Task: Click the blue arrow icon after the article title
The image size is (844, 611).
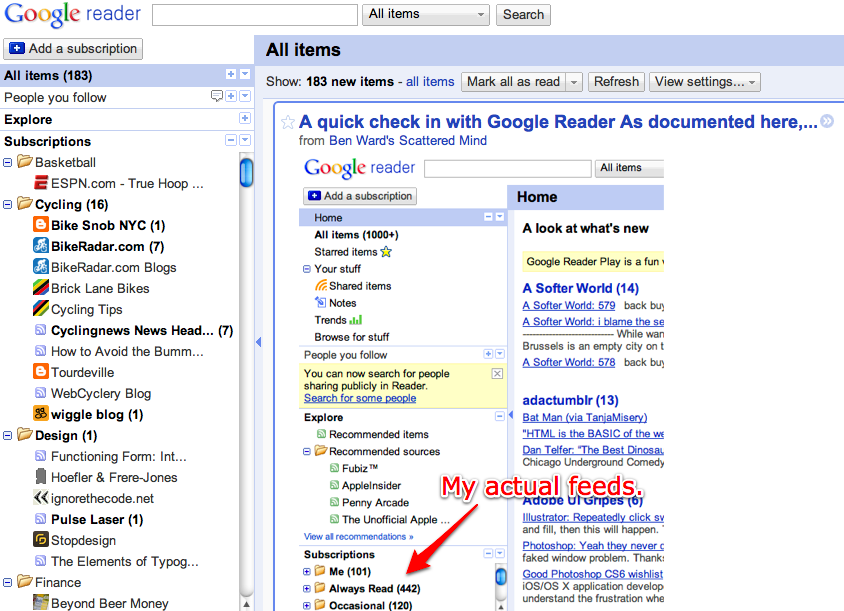Action: (827, 122)
